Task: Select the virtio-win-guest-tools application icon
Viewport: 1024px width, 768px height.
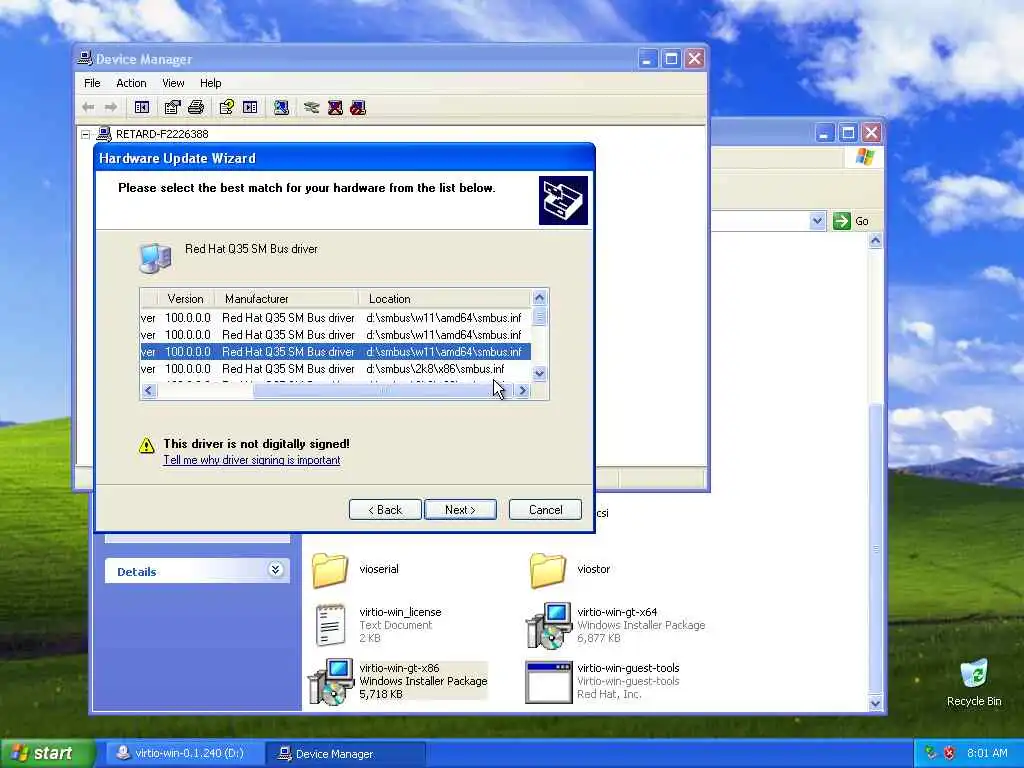Action: click(549, 682)
